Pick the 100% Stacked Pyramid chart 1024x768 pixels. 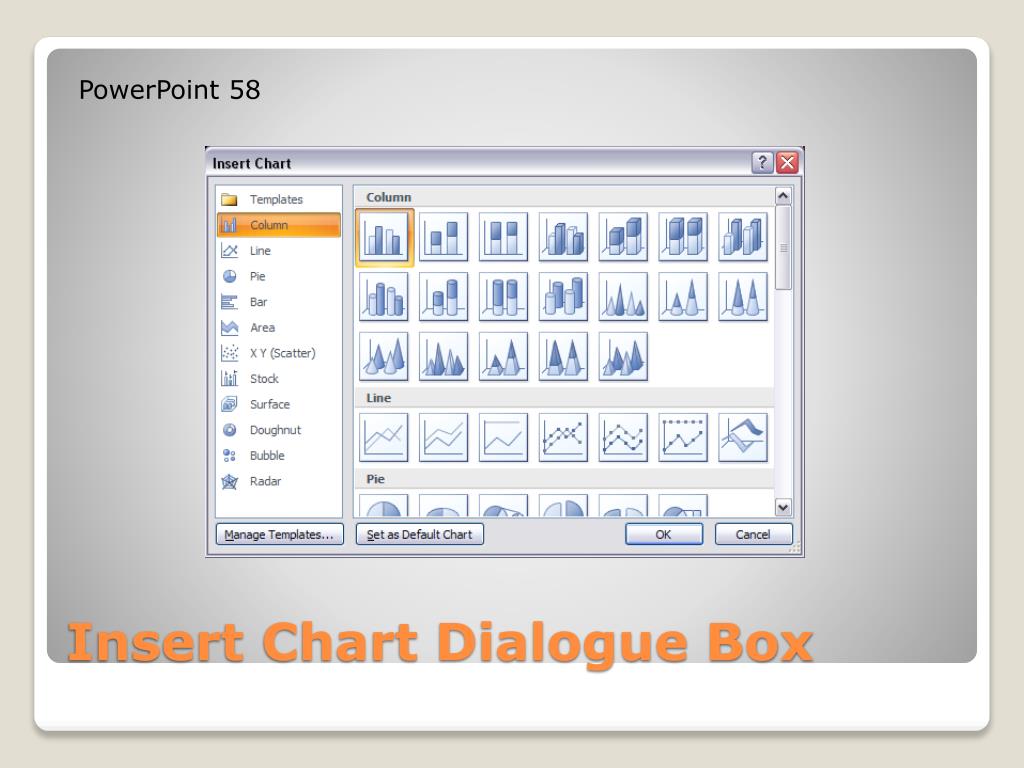(x=563, y=357)
